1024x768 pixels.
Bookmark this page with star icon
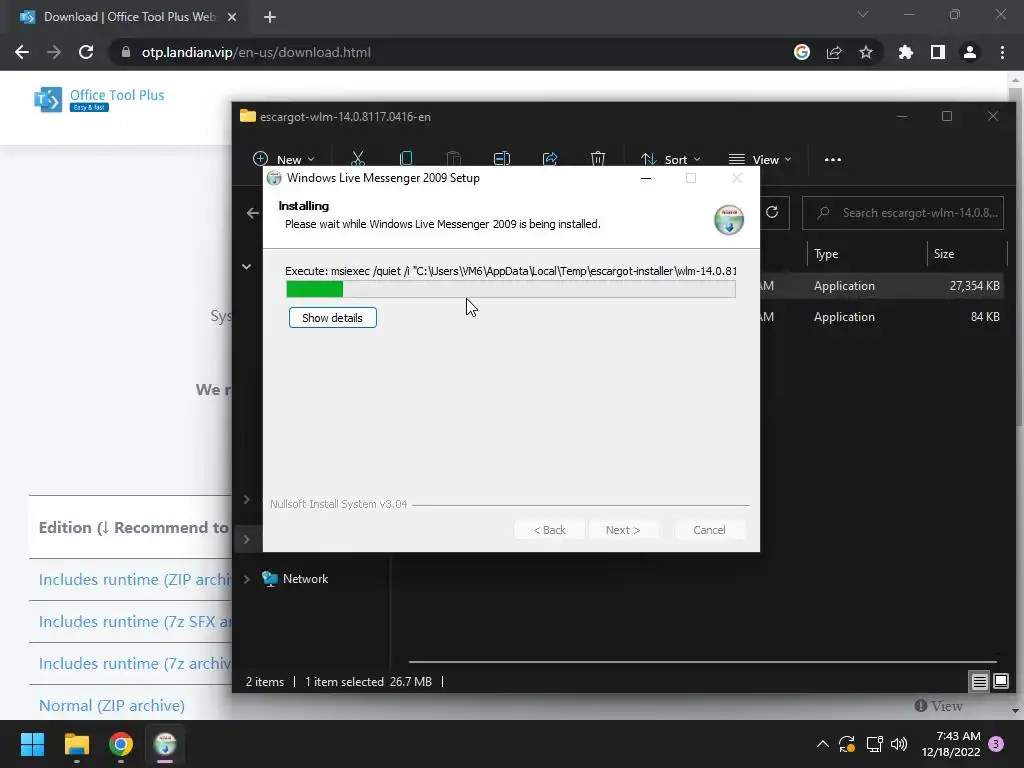tap(866, 52)
